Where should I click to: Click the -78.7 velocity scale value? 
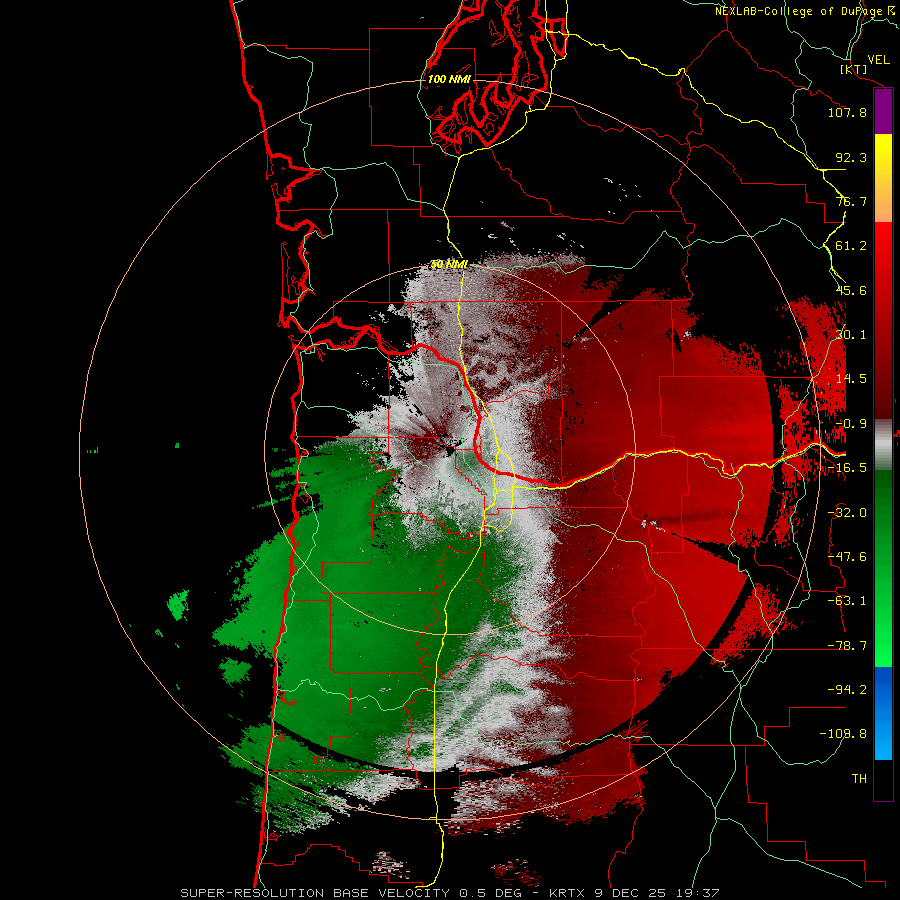tap(847, 646)
